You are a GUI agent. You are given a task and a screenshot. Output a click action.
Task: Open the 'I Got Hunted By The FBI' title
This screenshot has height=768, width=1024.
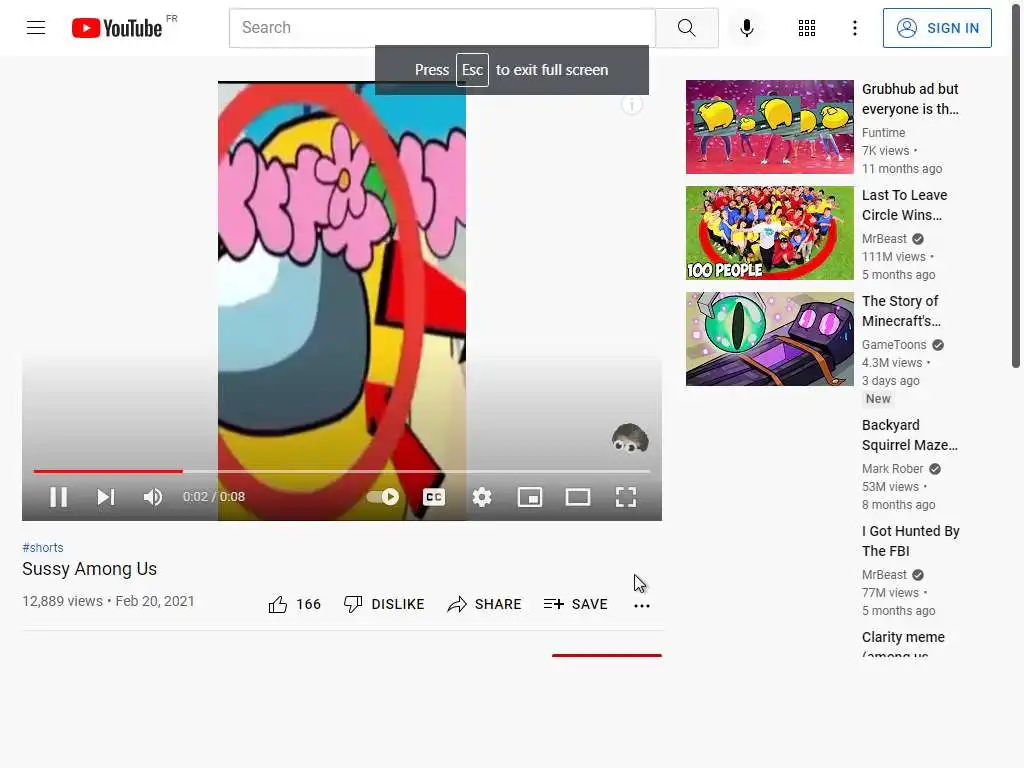pos(910,541)
